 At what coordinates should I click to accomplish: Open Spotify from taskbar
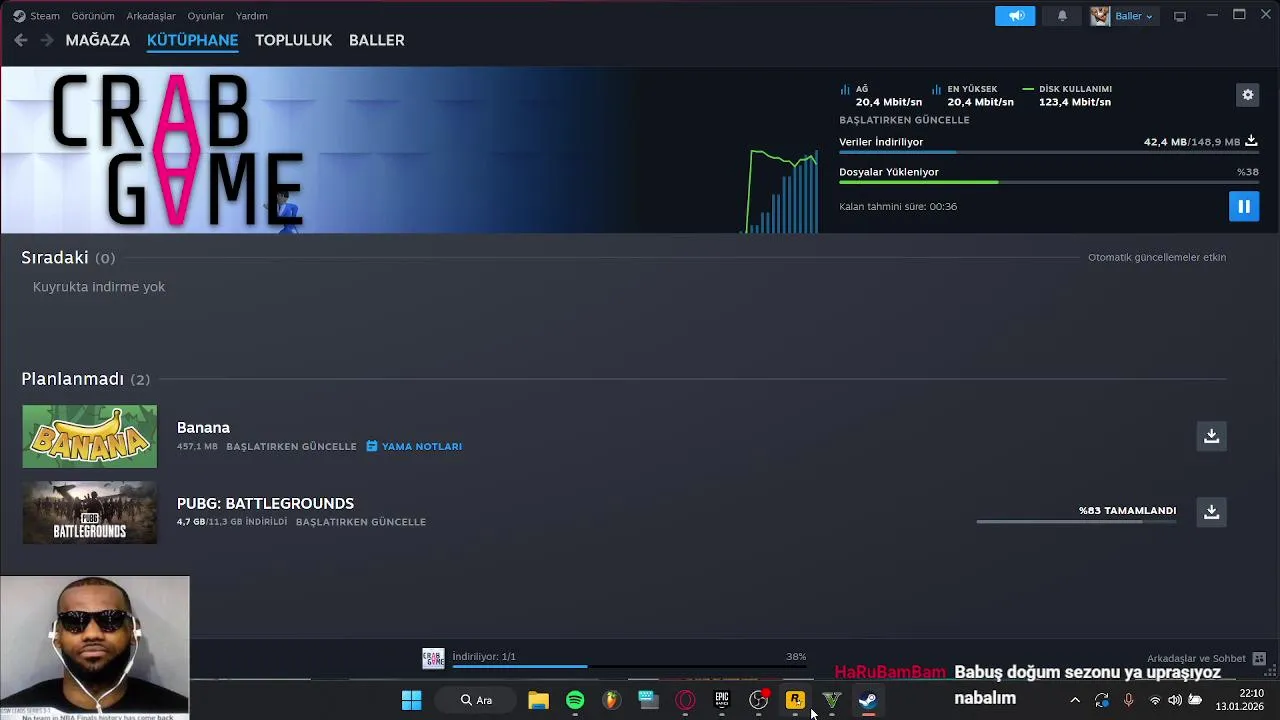pyautogui.click(x=575, y=700)
